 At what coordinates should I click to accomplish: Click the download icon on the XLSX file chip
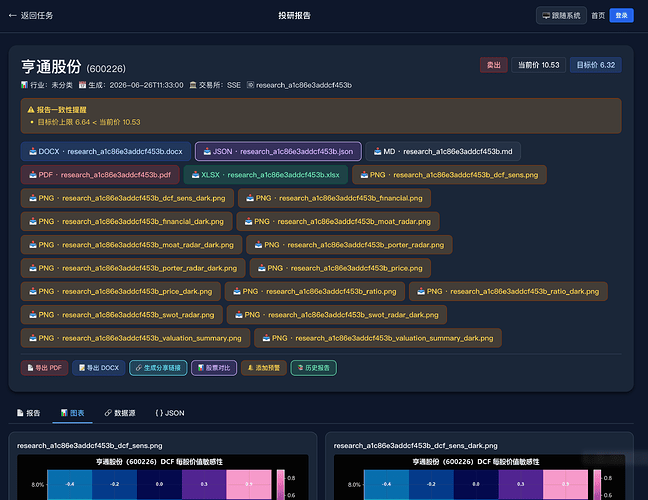[195, 175]
